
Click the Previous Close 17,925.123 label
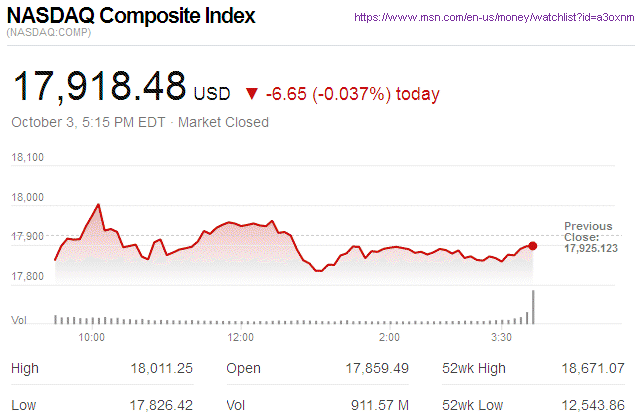click(588, 237)
